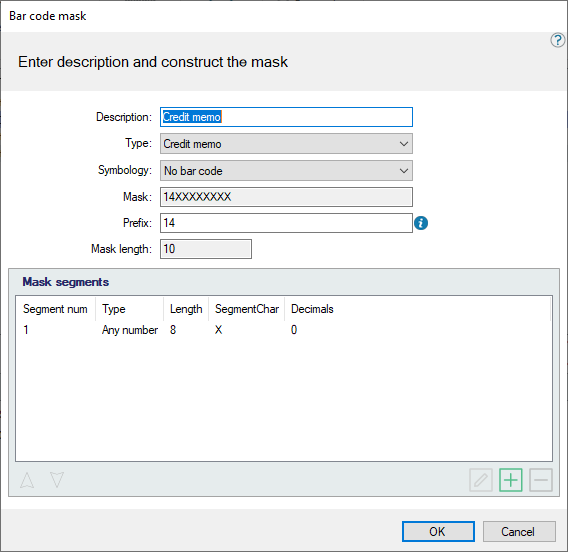
Task: Move segment down with down arrow
Action: (57, 480)
